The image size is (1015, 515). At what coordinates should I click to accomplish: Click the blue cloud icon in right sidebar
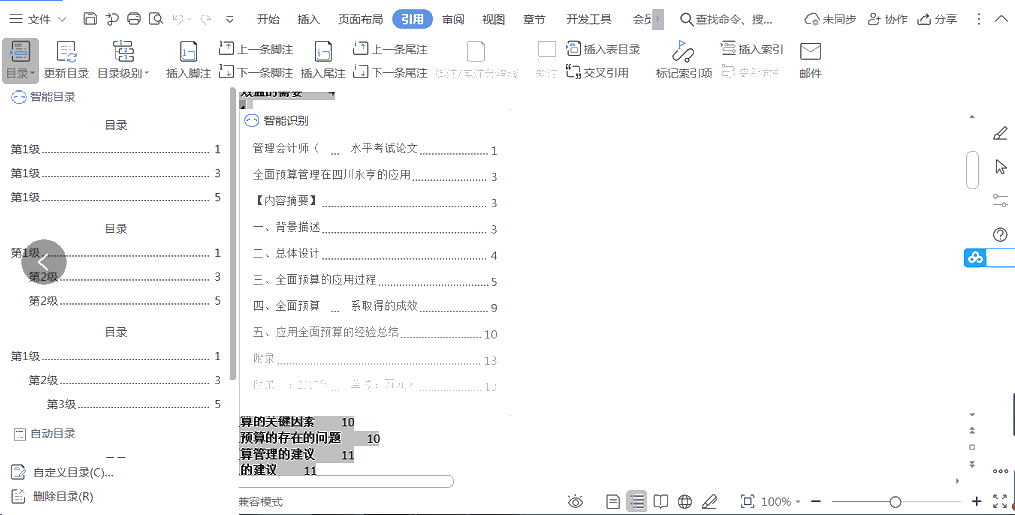(975, 258)
